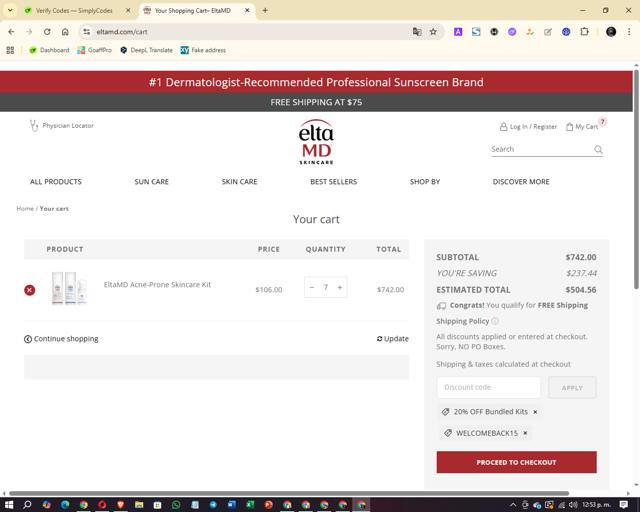Open the browser profile avatar
Viewport: 640px width, 512px height.
click(x=611, y=32)
